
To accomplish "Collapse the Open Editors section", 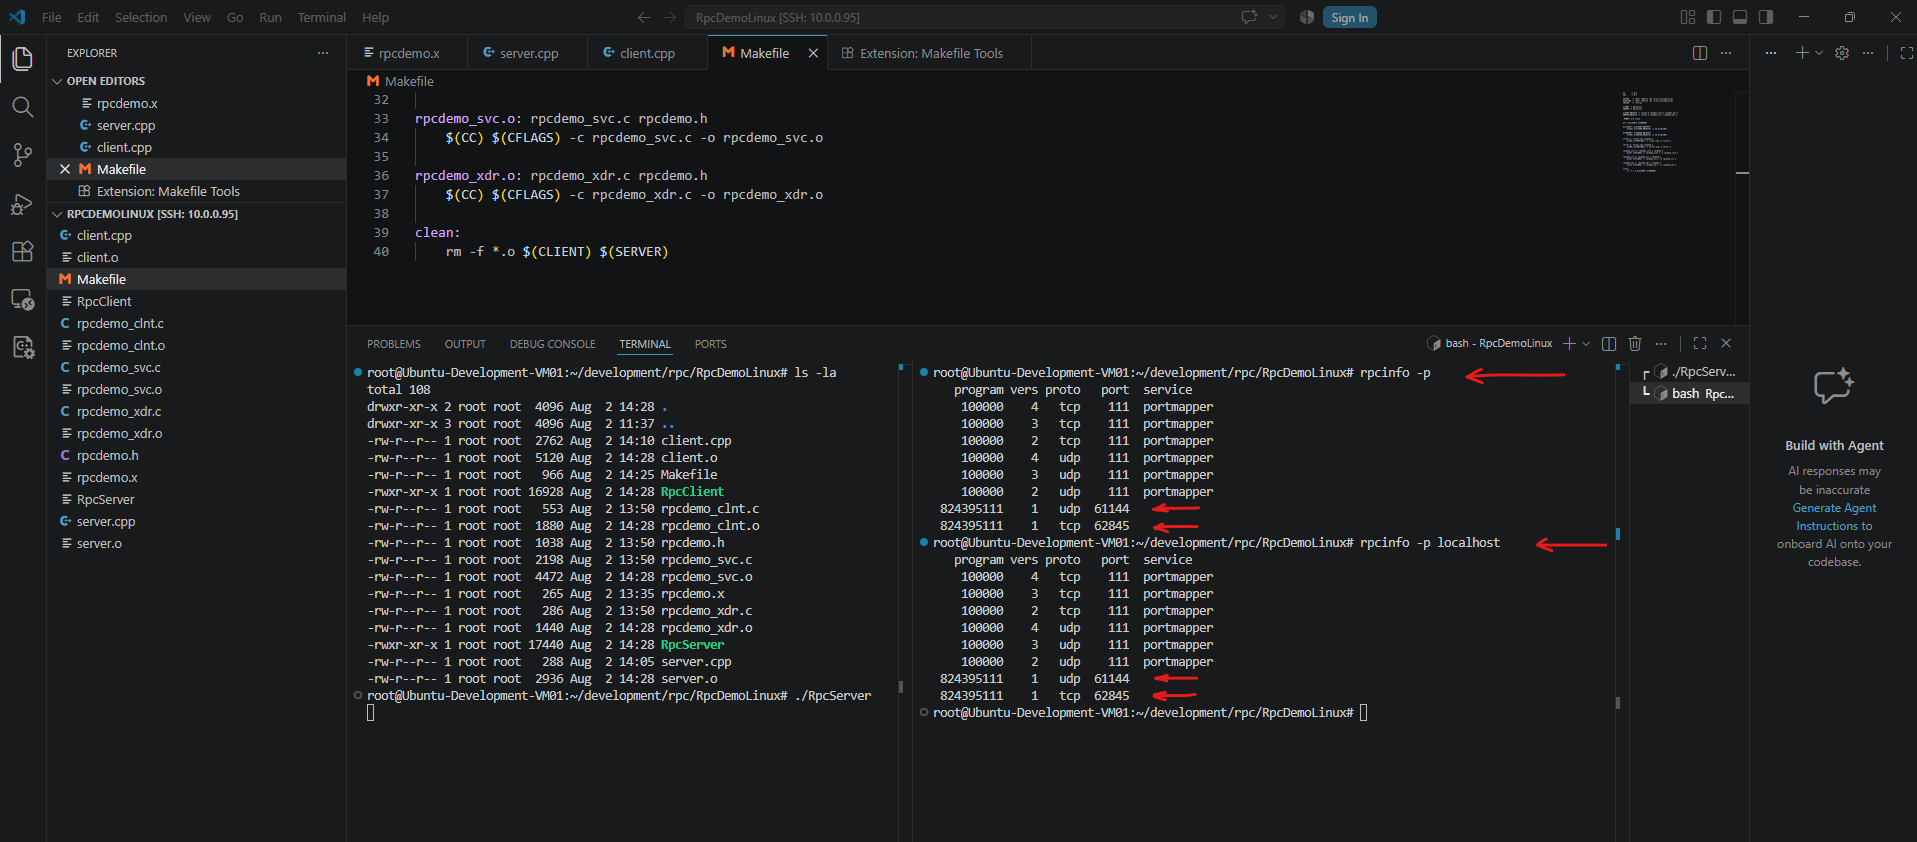I will tap(57, 81).
